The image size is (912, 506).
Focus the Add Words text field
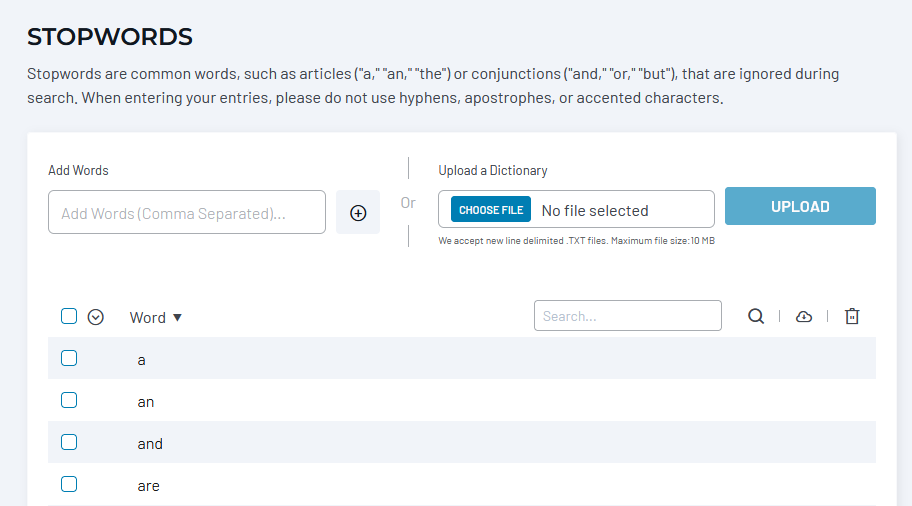click(x=187, y=213)
